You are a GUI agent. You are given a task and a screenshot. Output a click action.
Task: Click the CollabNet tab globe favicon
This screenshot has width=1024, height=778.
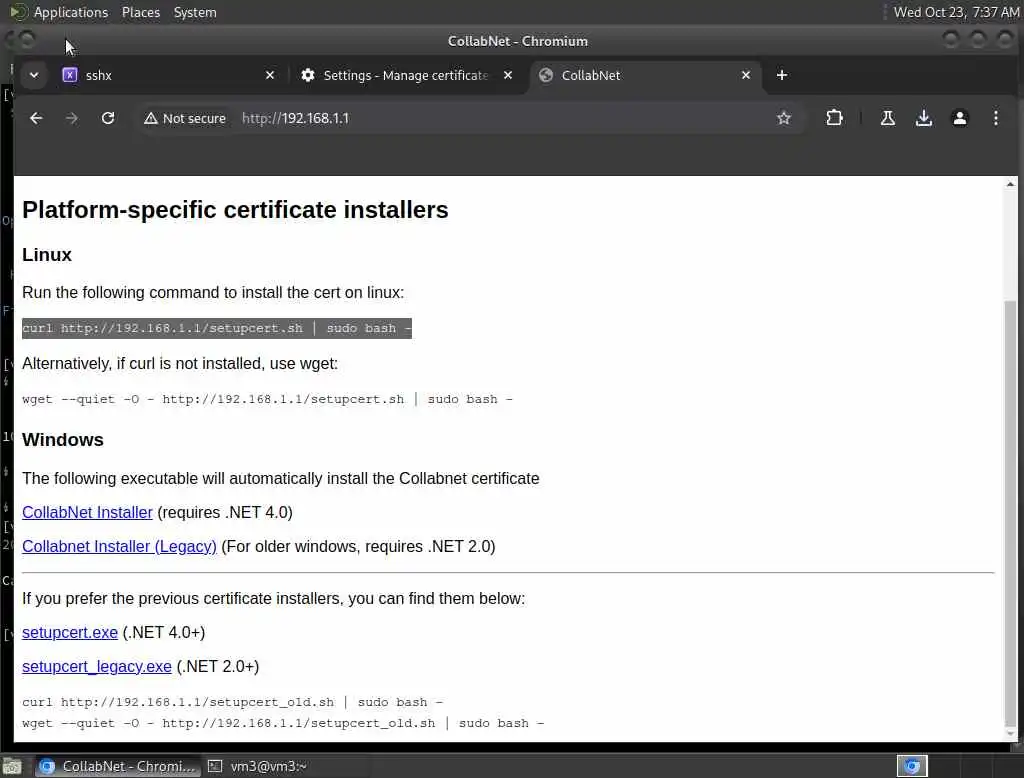[546, 75]
